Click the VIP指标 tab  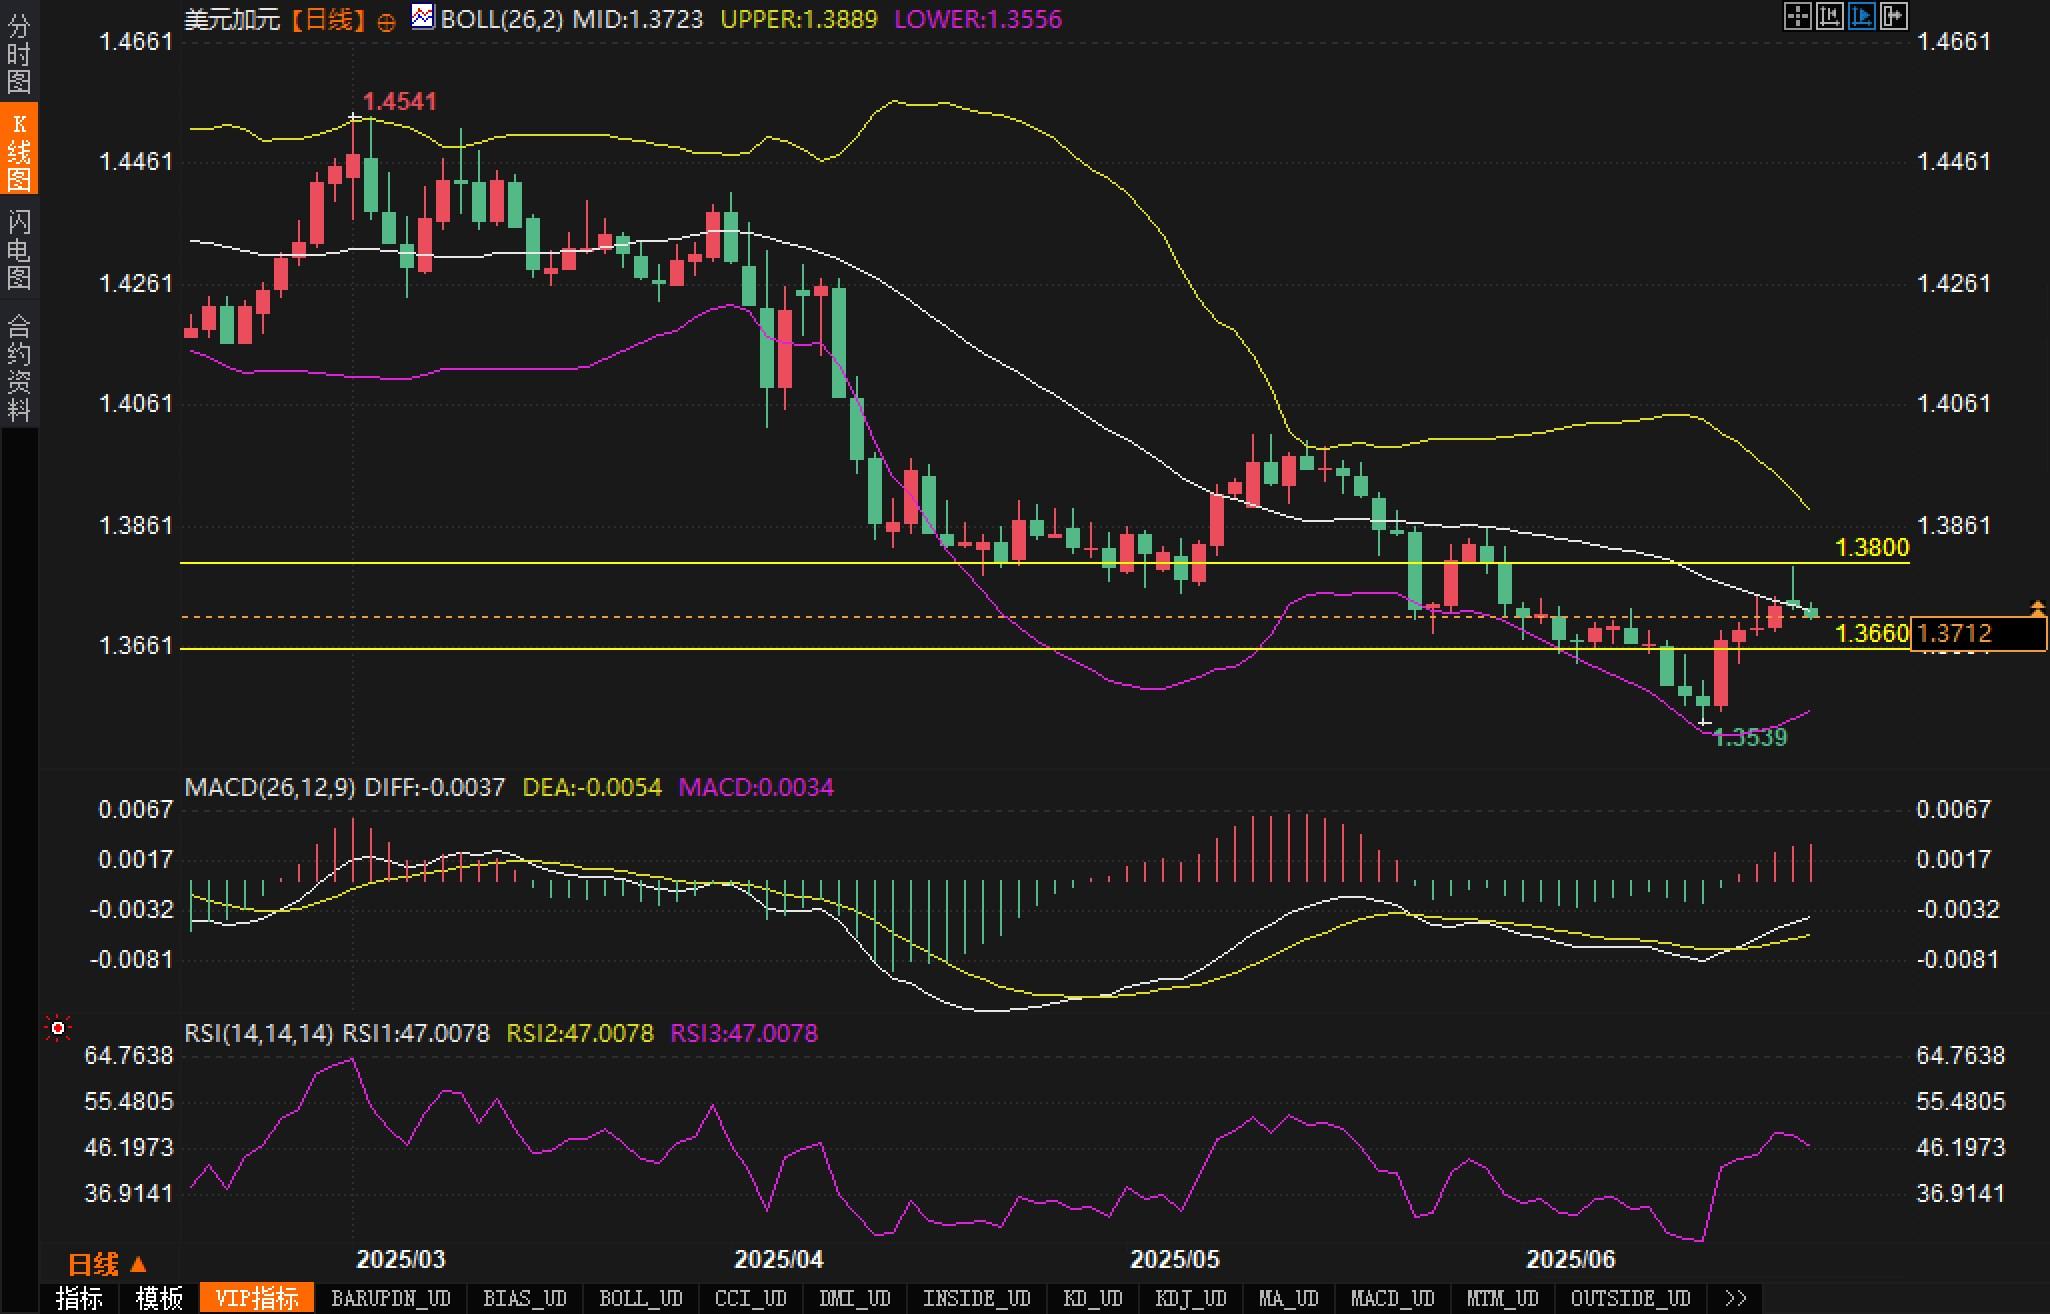(x=257, y=1298)
